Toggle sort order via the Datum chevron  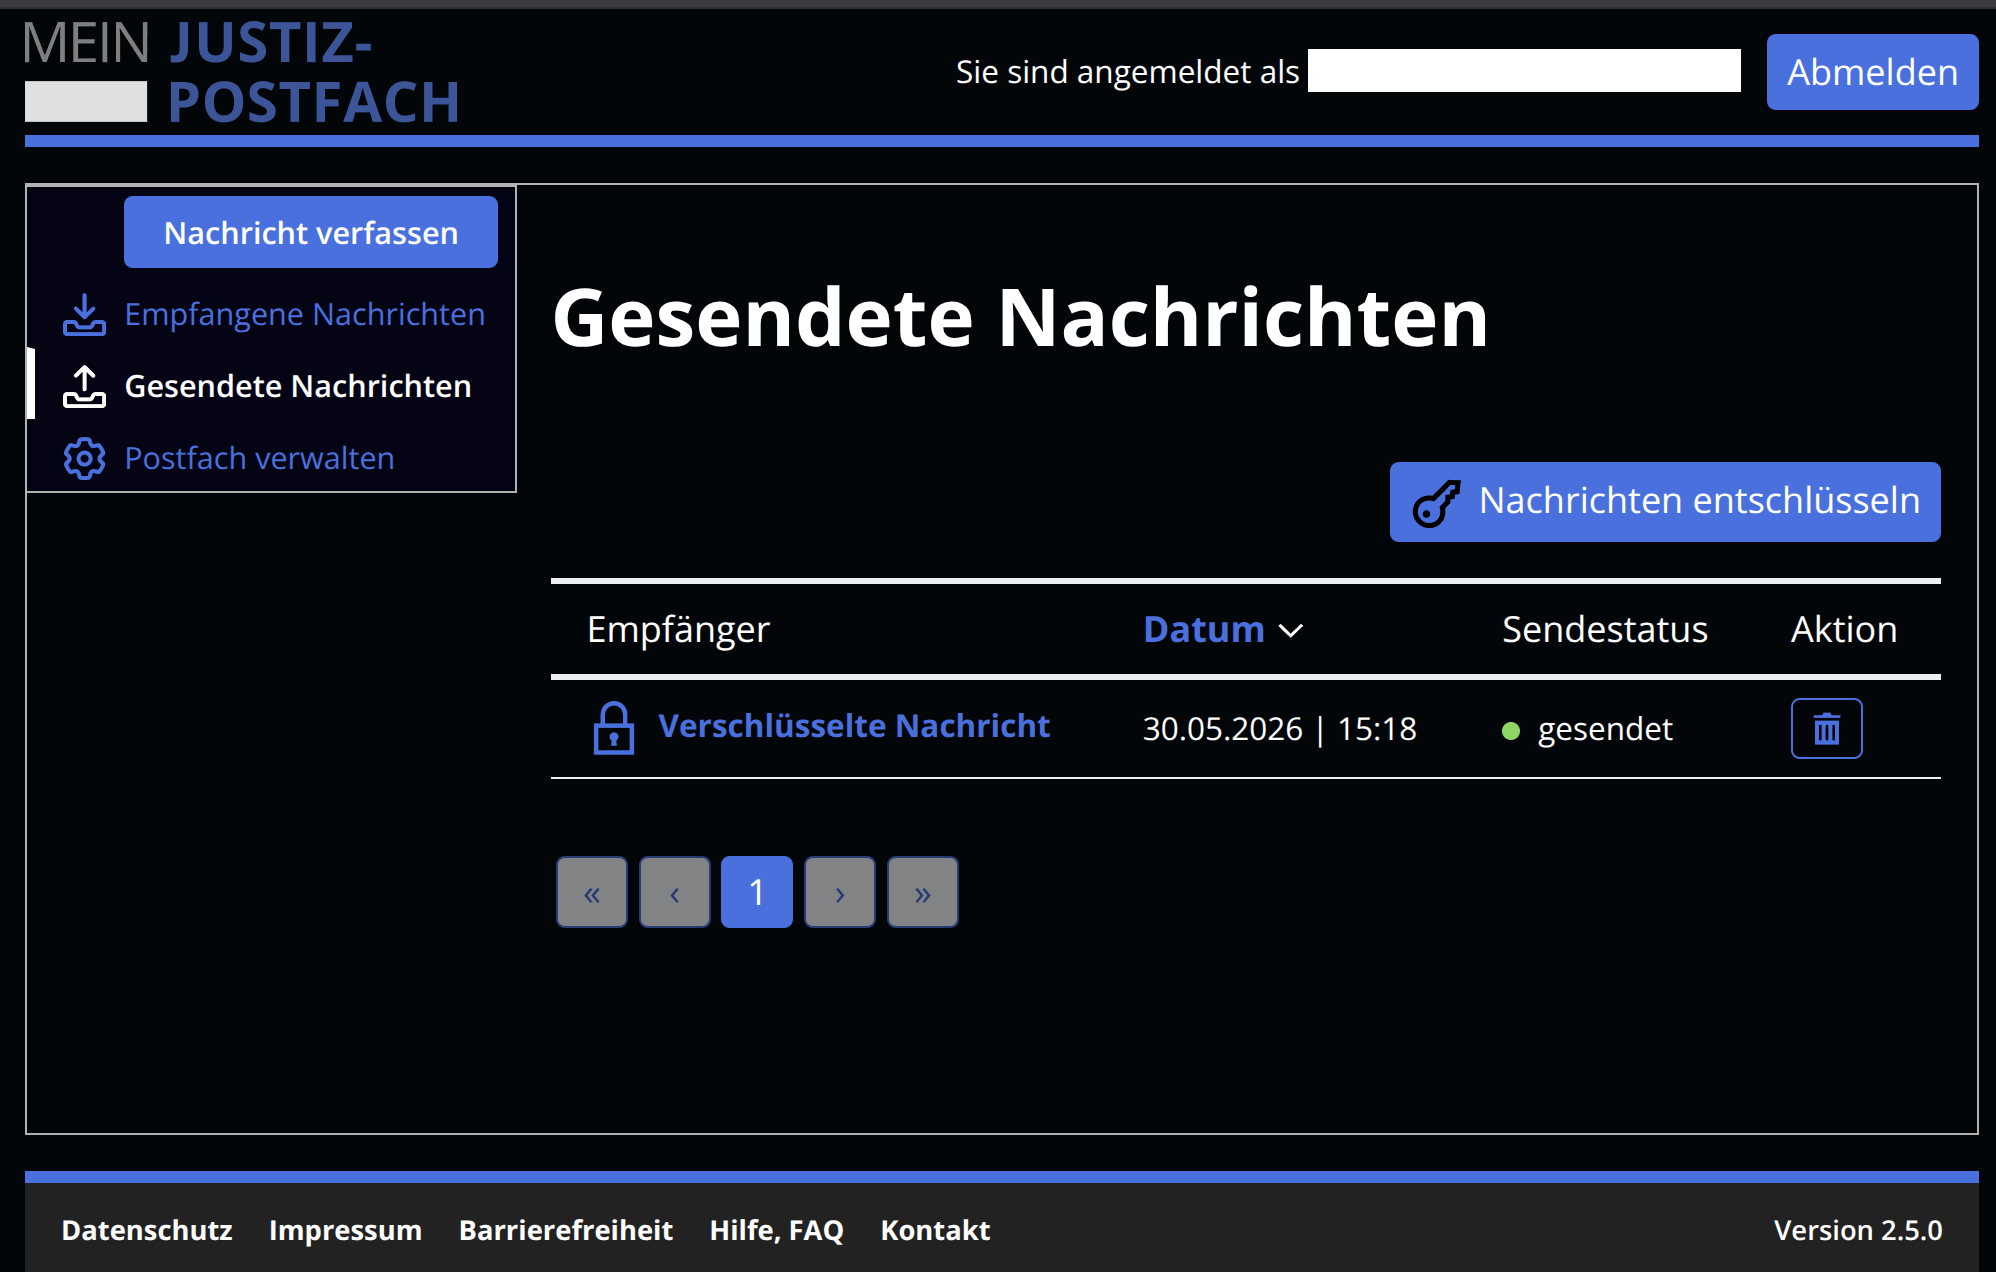pos(1291,631)
